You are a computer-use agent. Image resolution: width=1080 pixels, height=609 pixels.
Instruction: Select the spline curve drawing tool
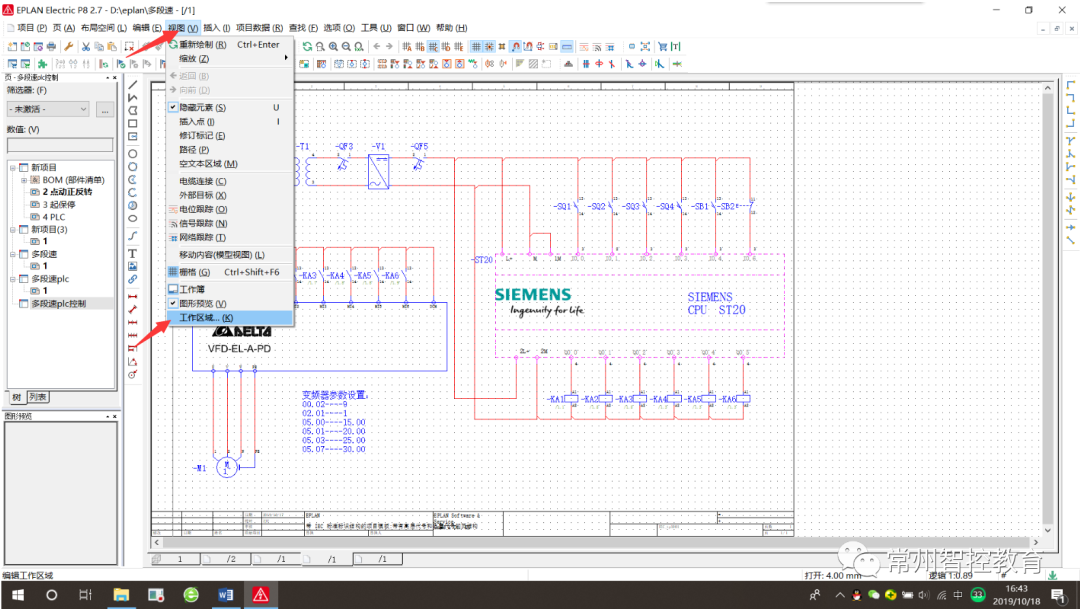[x=132, y=236]
